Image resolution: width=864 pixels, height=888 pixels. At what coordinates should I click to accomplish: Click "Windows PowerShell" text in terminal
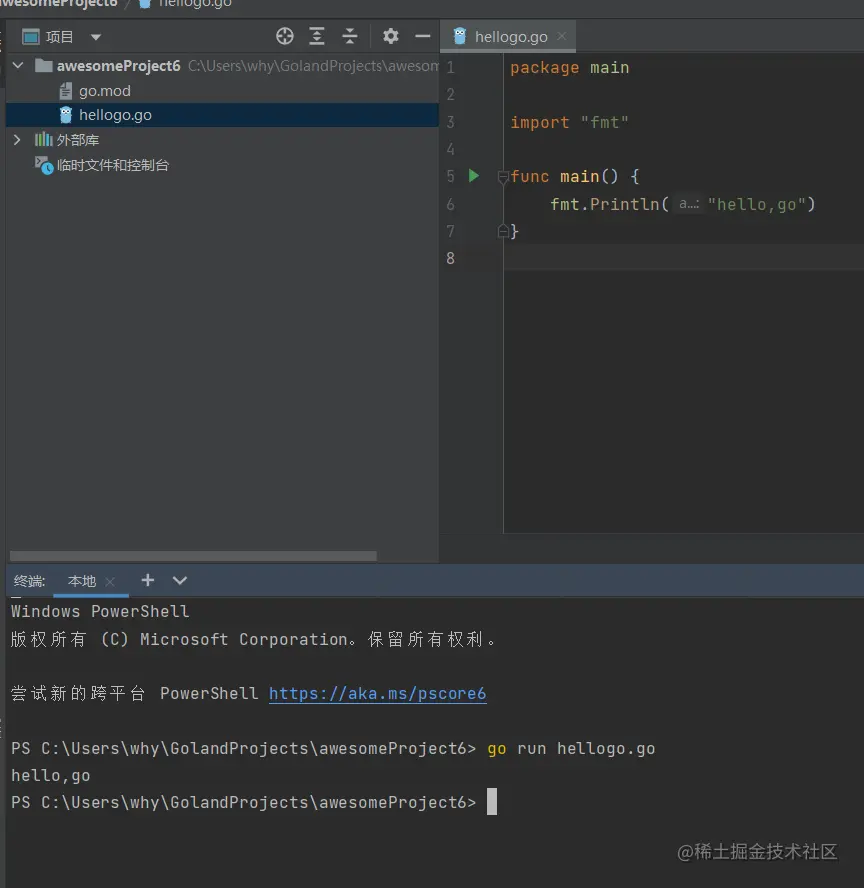[100, 611]
